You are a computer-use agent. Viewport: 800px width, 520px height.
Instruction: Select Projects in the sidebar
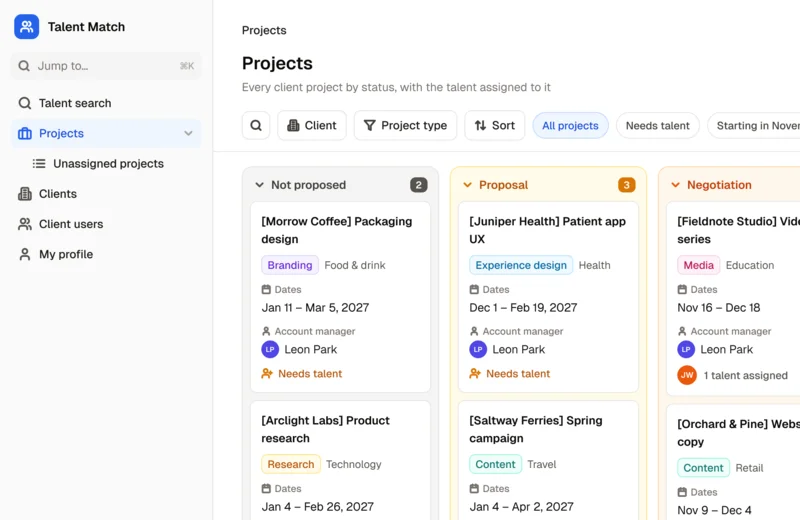coord(106,133)
